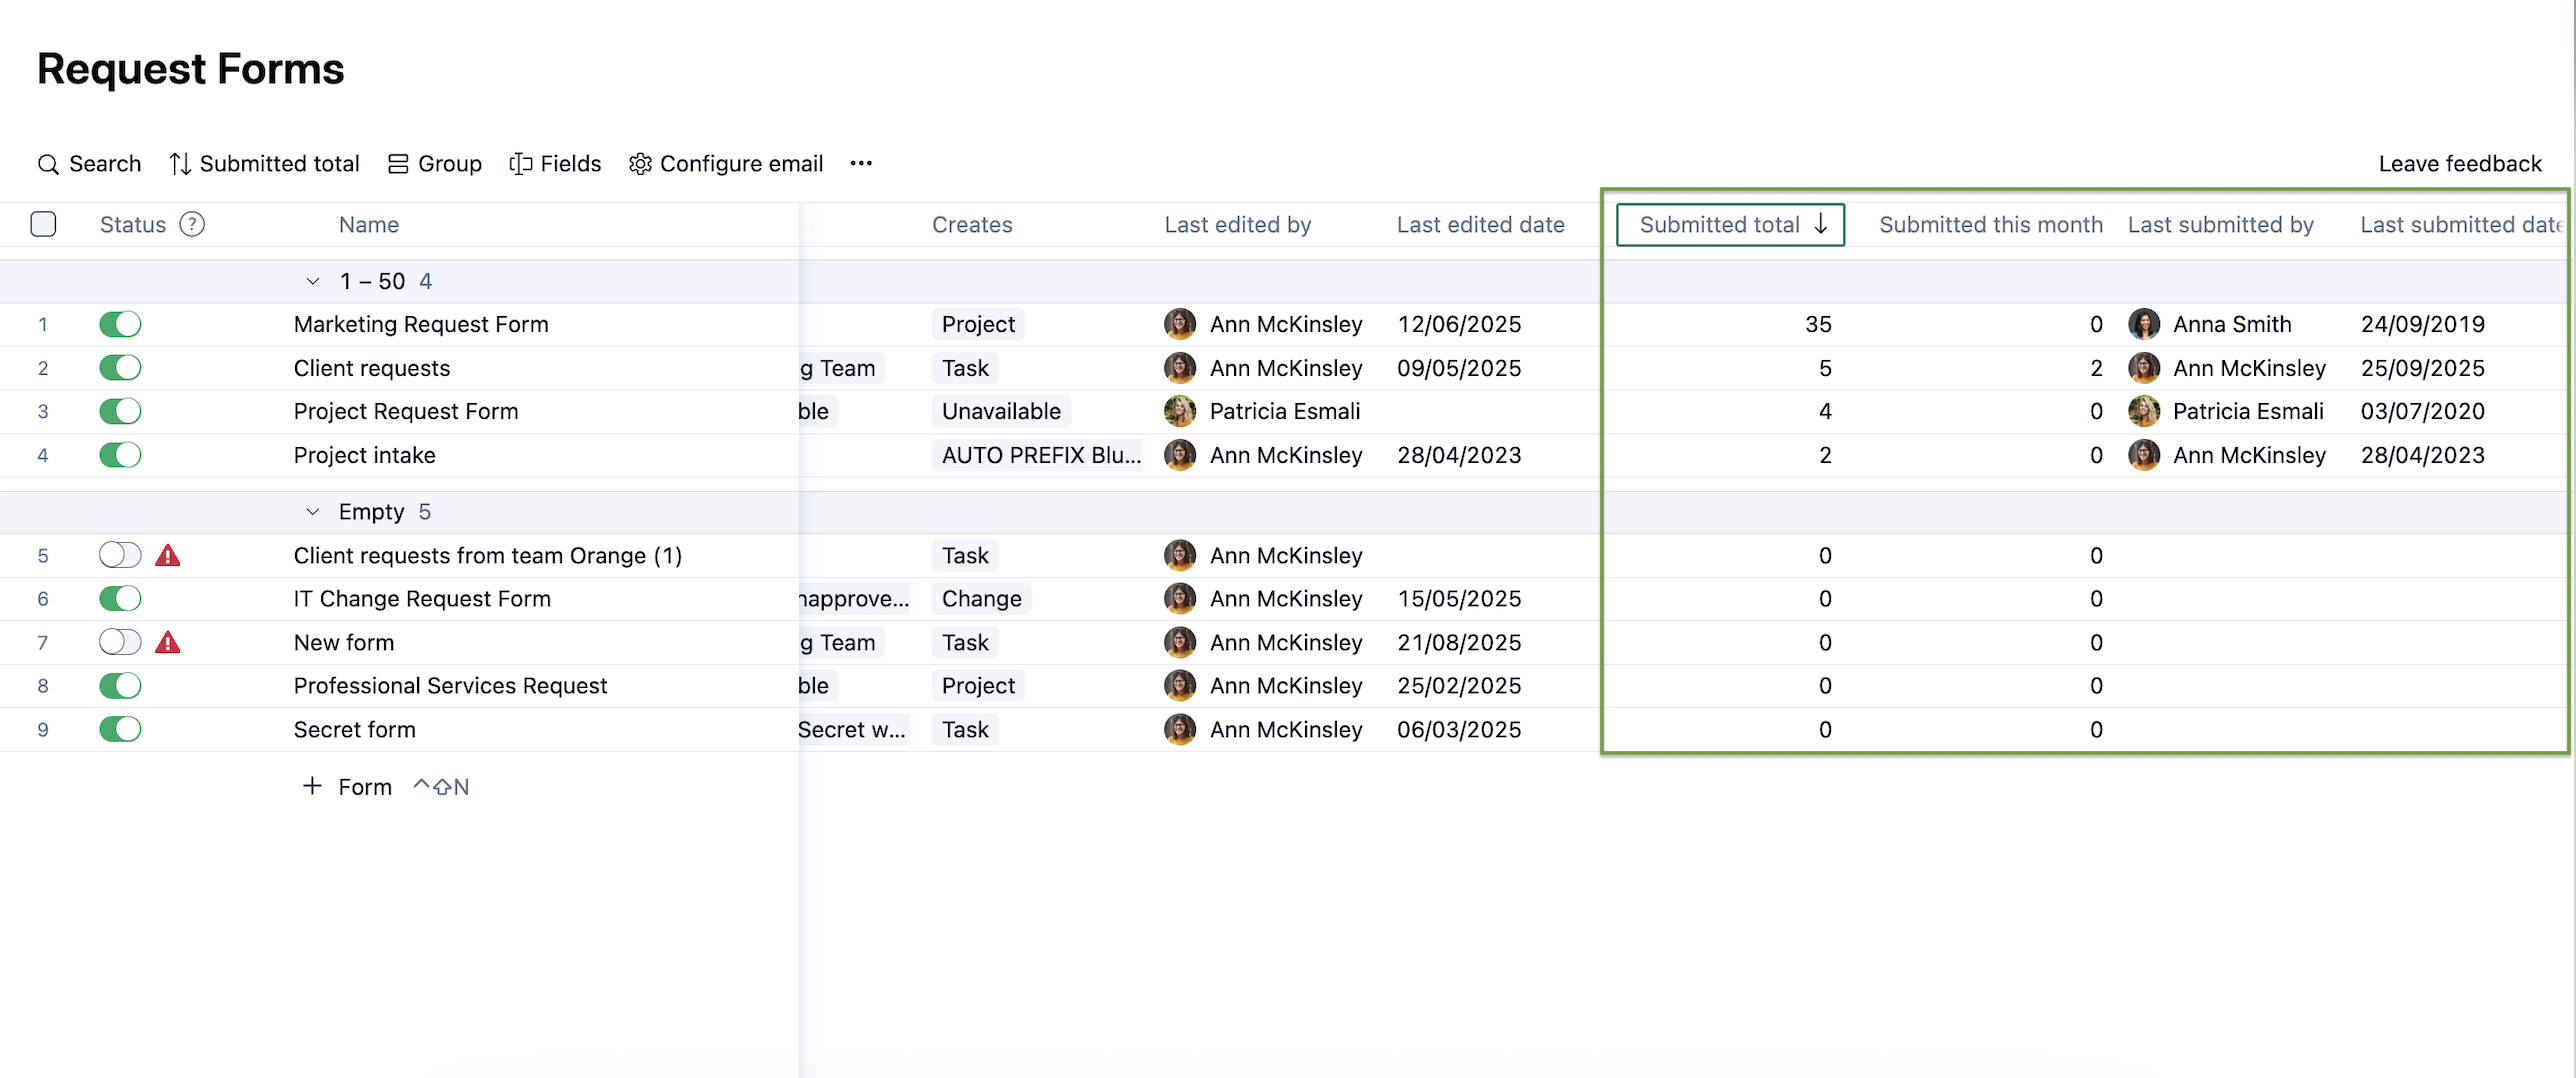
Task: Click the Status help question mark icon
Action: (x=192, y=224)
